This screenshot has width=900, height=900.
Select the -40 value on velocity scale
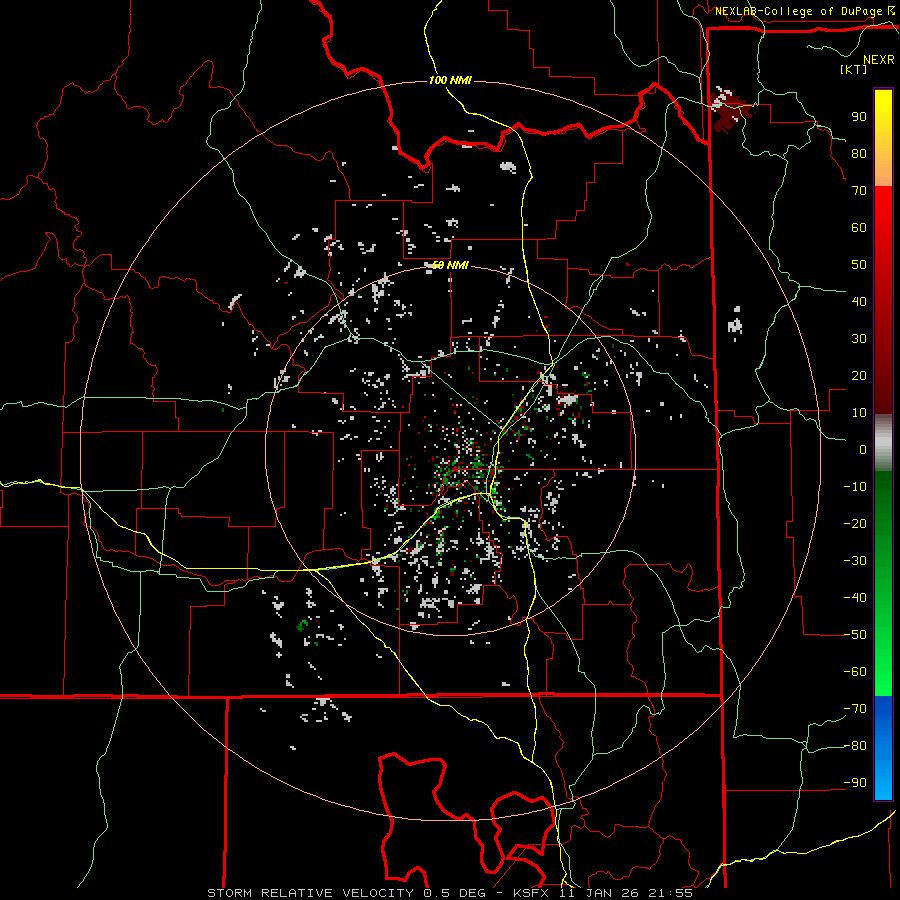pos(855,598)
